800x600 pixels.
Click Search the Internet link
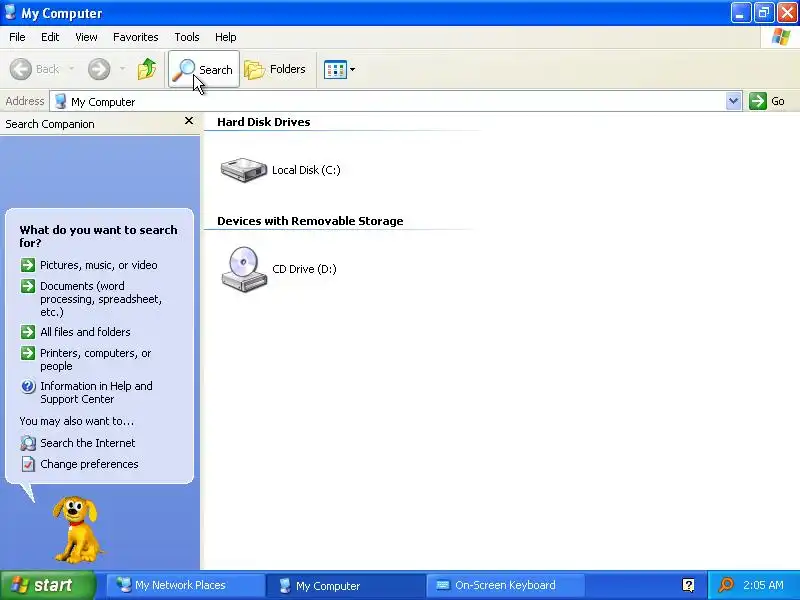(88, 443)
